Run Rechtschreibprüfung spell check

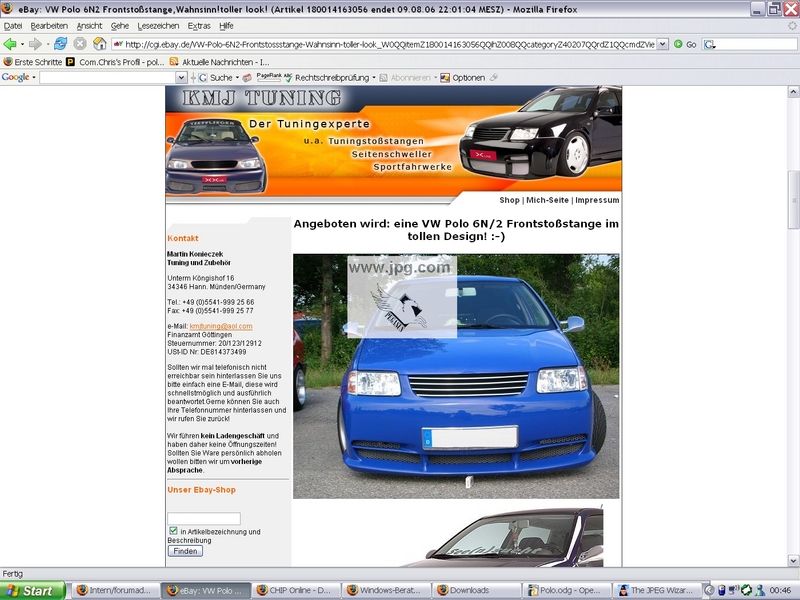tap(327, 78)
